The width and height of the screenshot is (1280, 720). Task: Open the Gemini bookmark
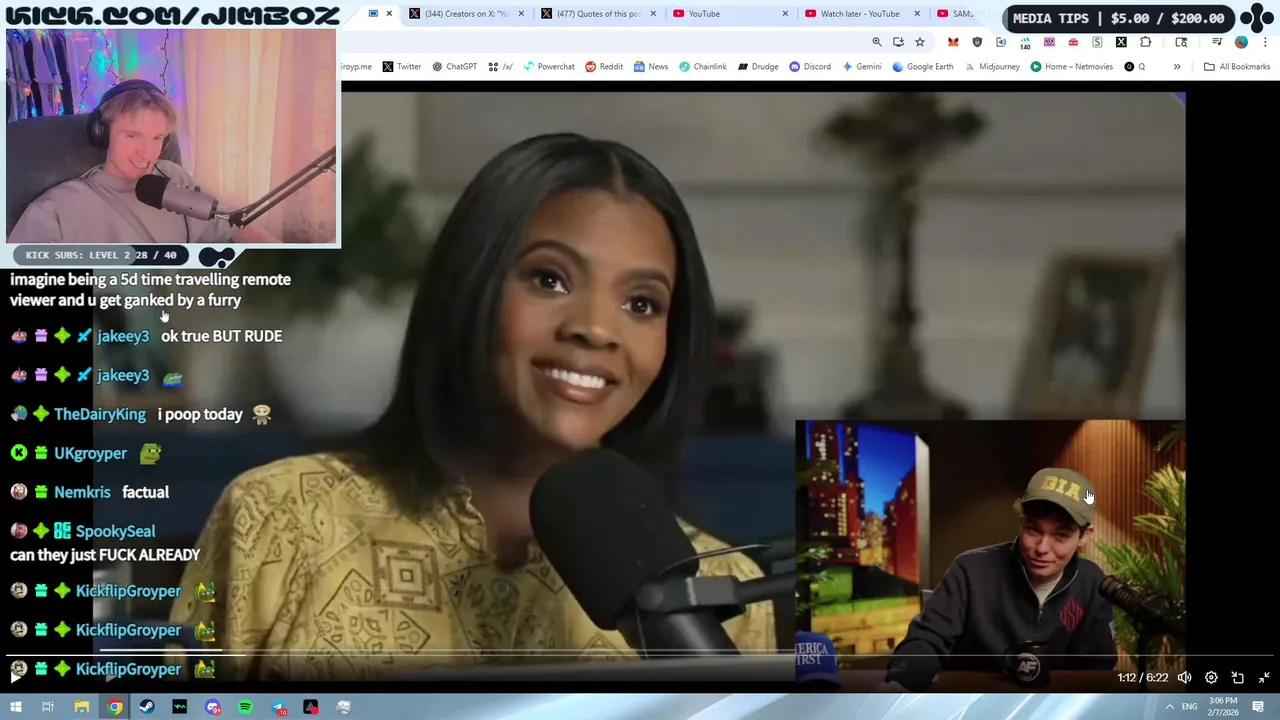coord(862,67)
